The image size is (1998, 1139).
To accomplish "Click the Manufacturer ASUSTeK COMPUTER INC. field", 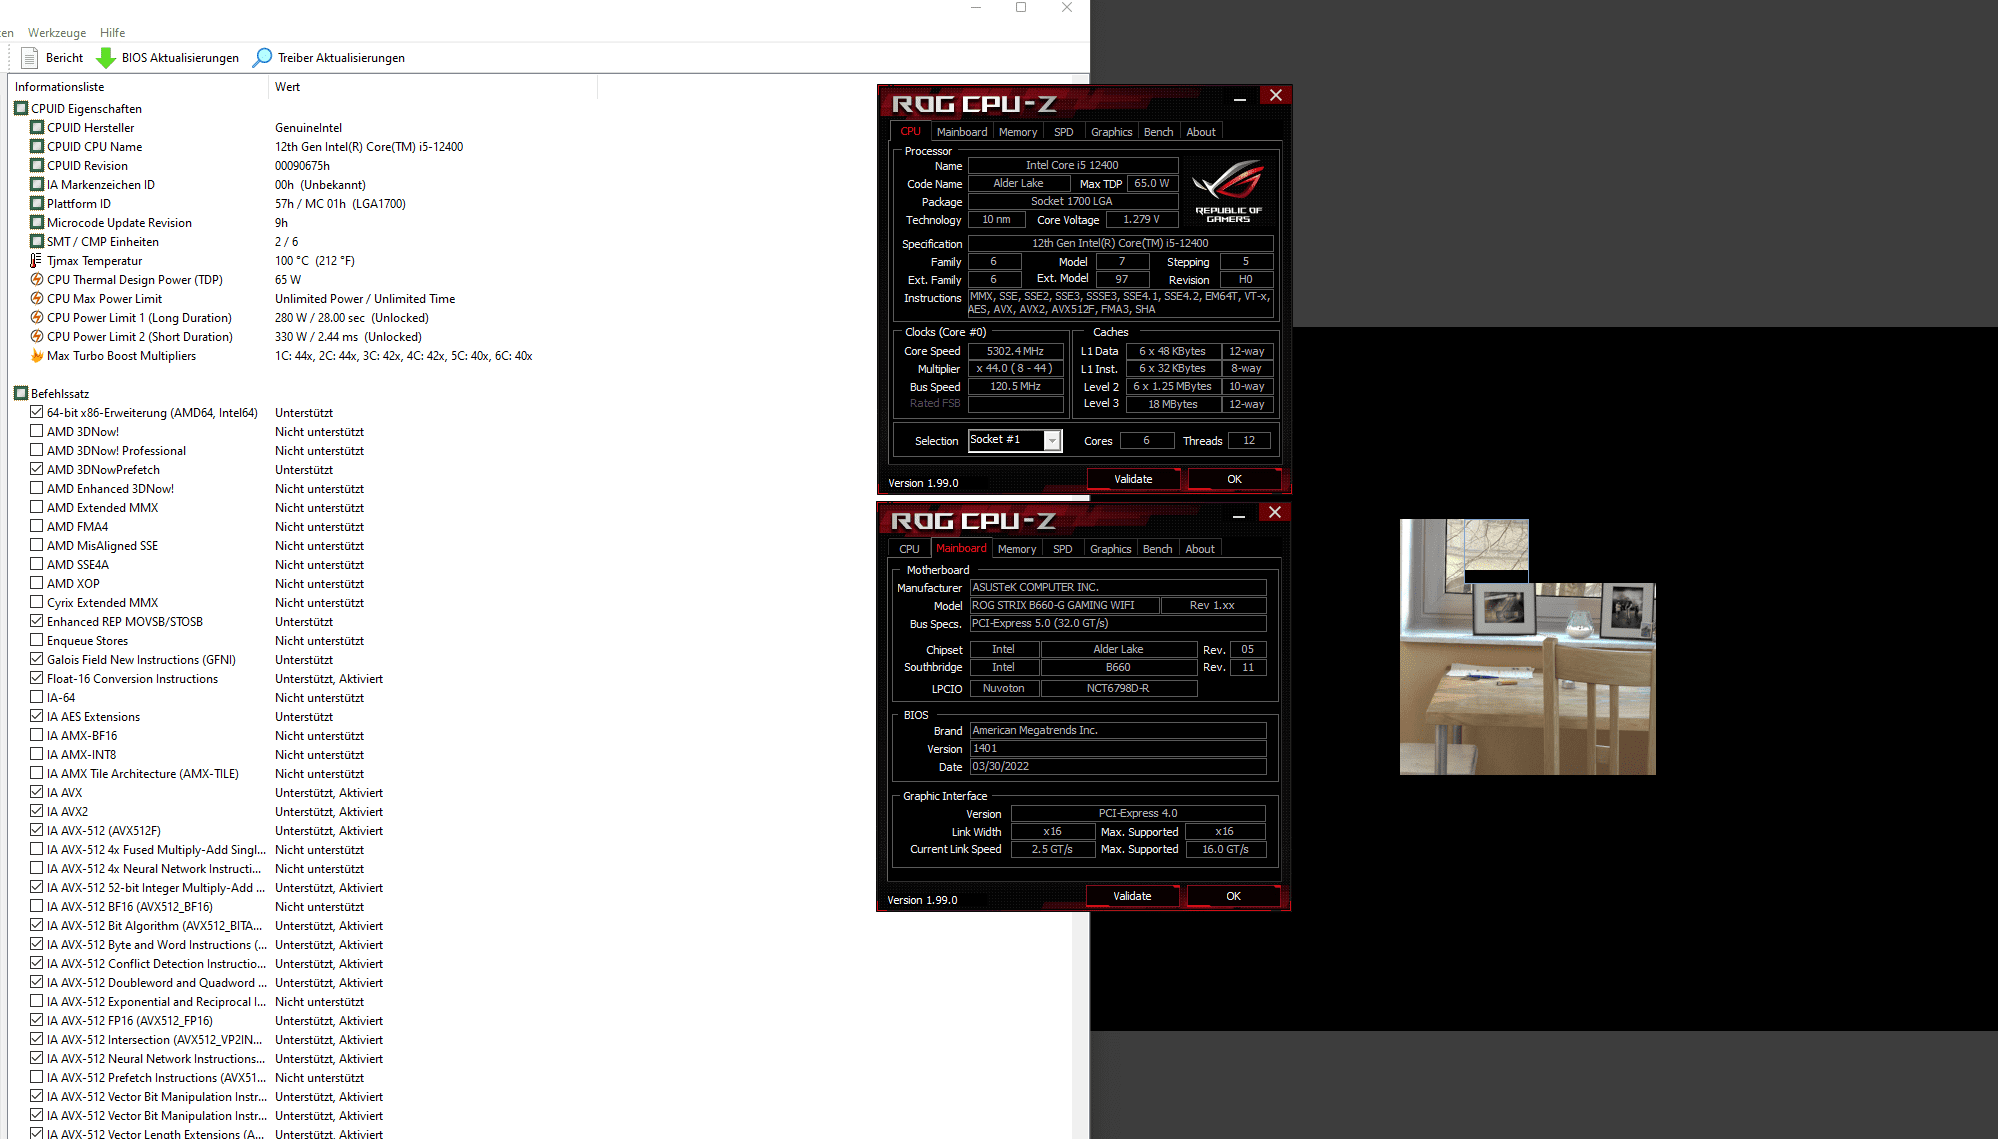I will click(1118, 587).
